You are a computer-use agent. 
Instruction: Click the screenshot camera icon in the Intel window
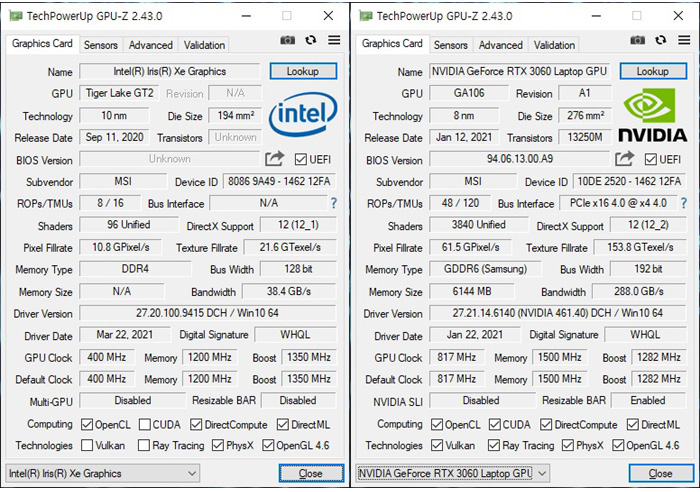click(x=288, y=41)
